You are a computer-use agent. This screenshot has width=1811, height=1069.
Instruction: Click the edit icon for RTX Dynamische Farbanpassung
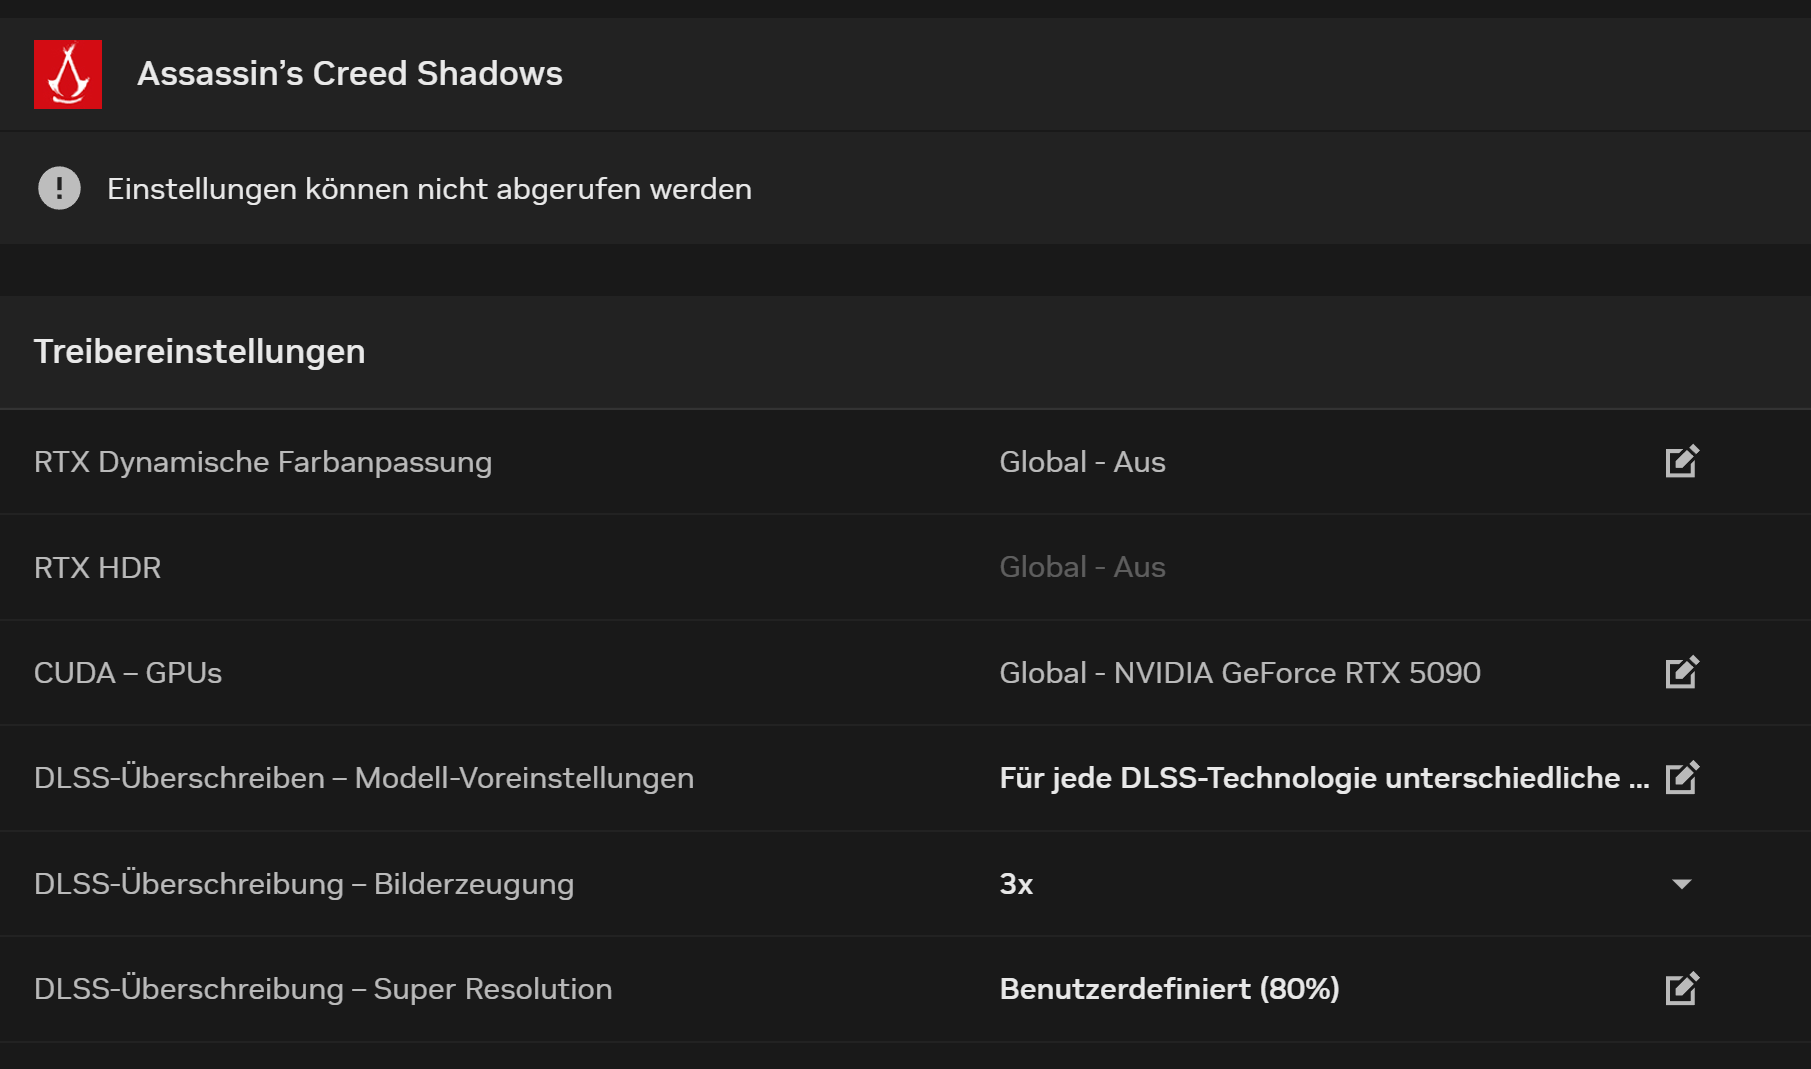(x=1682, y=461)
